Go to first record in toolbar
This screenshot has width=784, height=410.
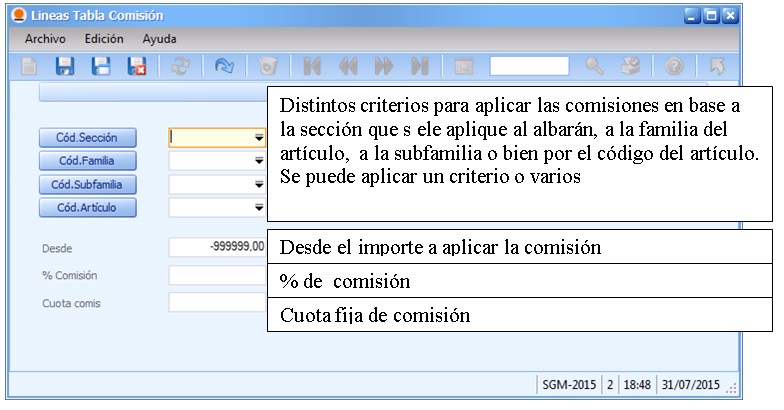coord(312,67)
